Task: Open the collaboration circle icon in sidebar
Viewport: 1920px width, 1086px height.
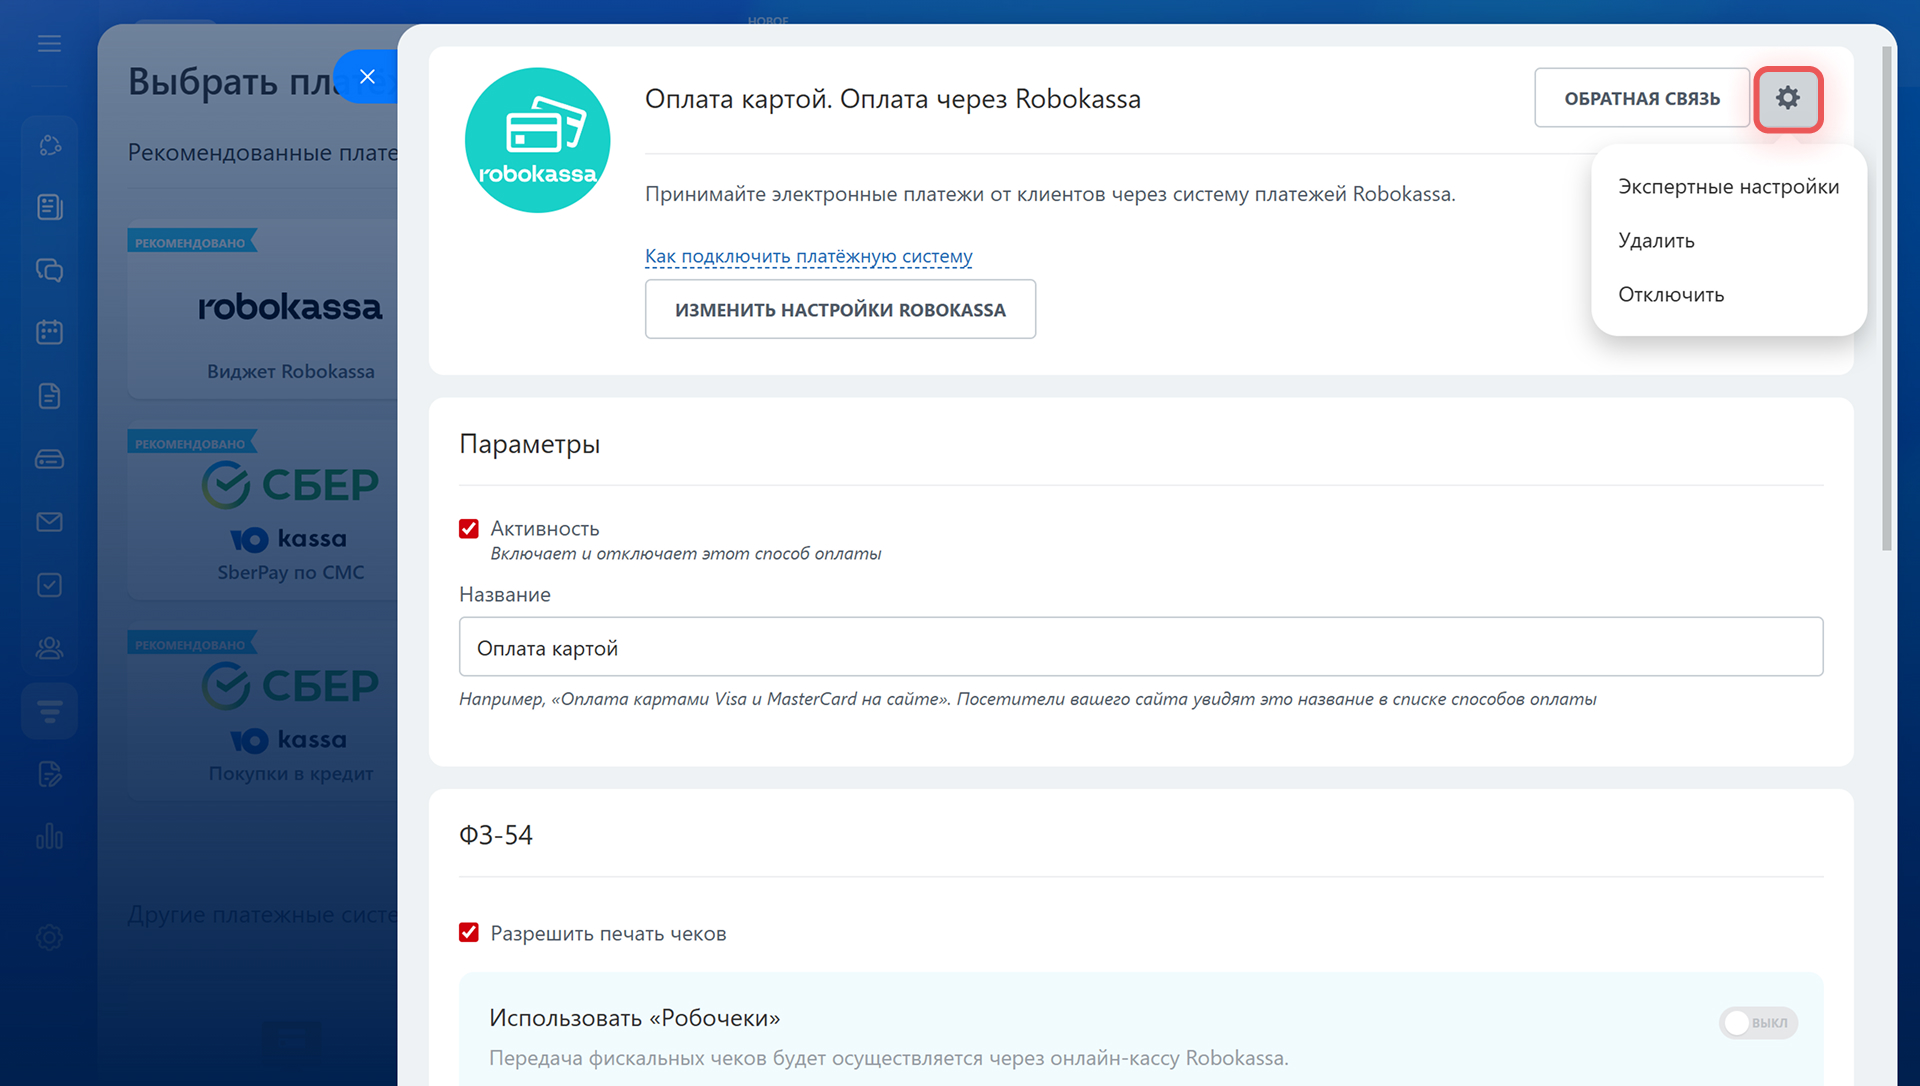Action: 49,146
